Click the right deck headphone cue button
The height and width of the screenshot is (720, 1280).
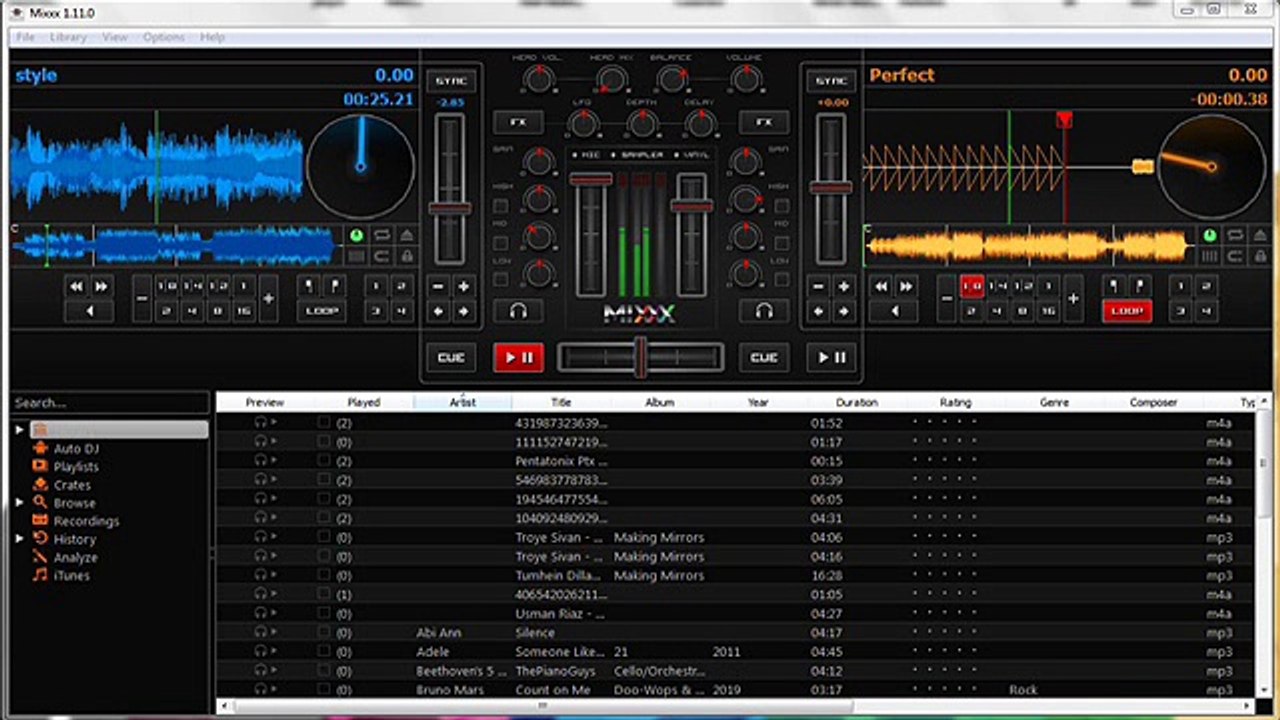[x=765, y=311]
